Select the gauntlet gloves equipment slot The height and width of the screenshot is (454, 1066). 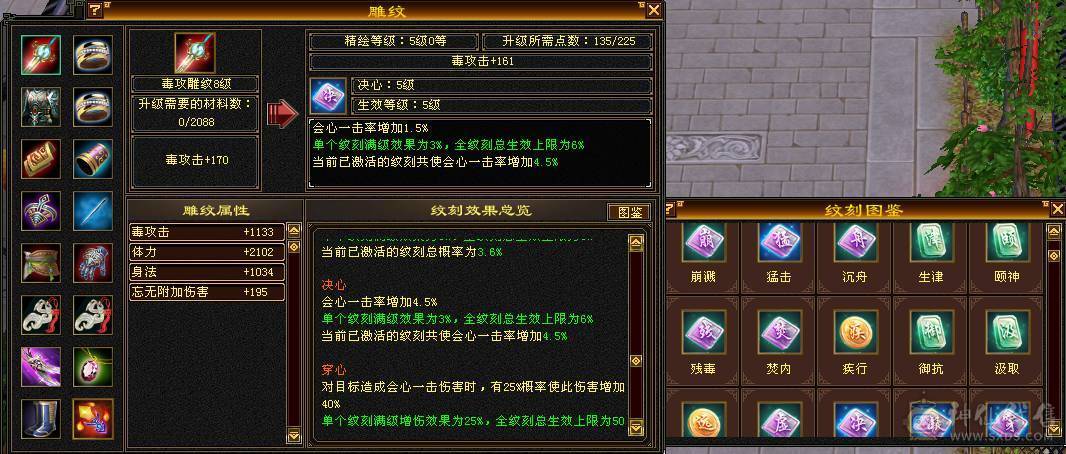93,263
